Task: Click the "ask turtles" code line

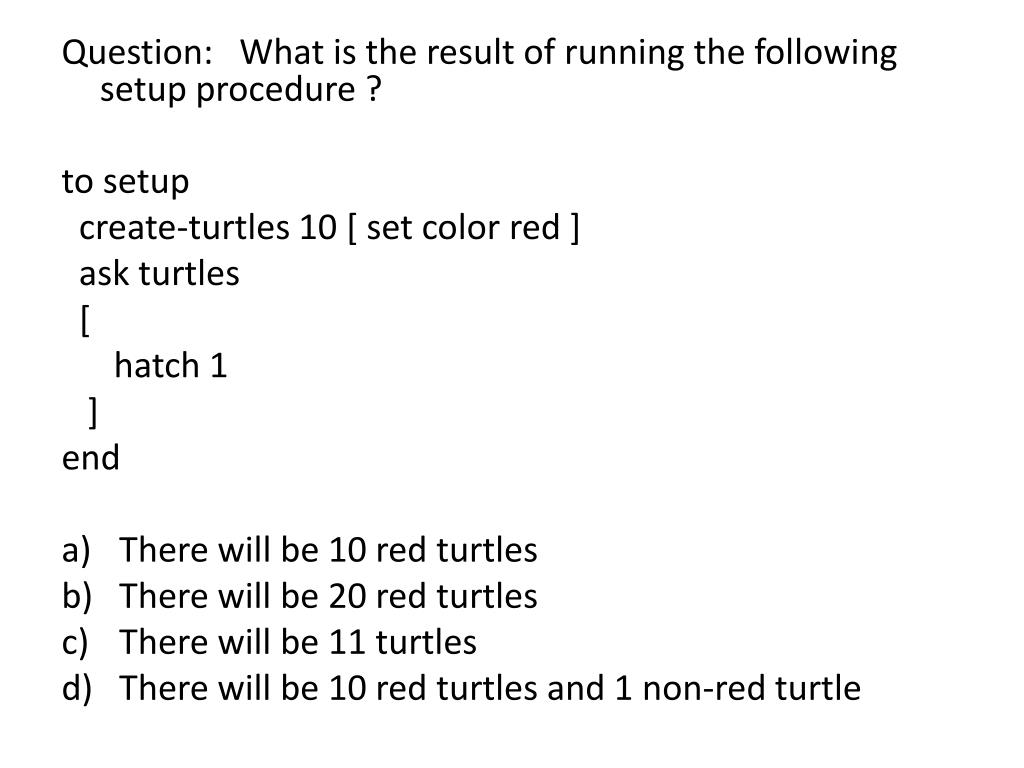Action: click(160, 274)
